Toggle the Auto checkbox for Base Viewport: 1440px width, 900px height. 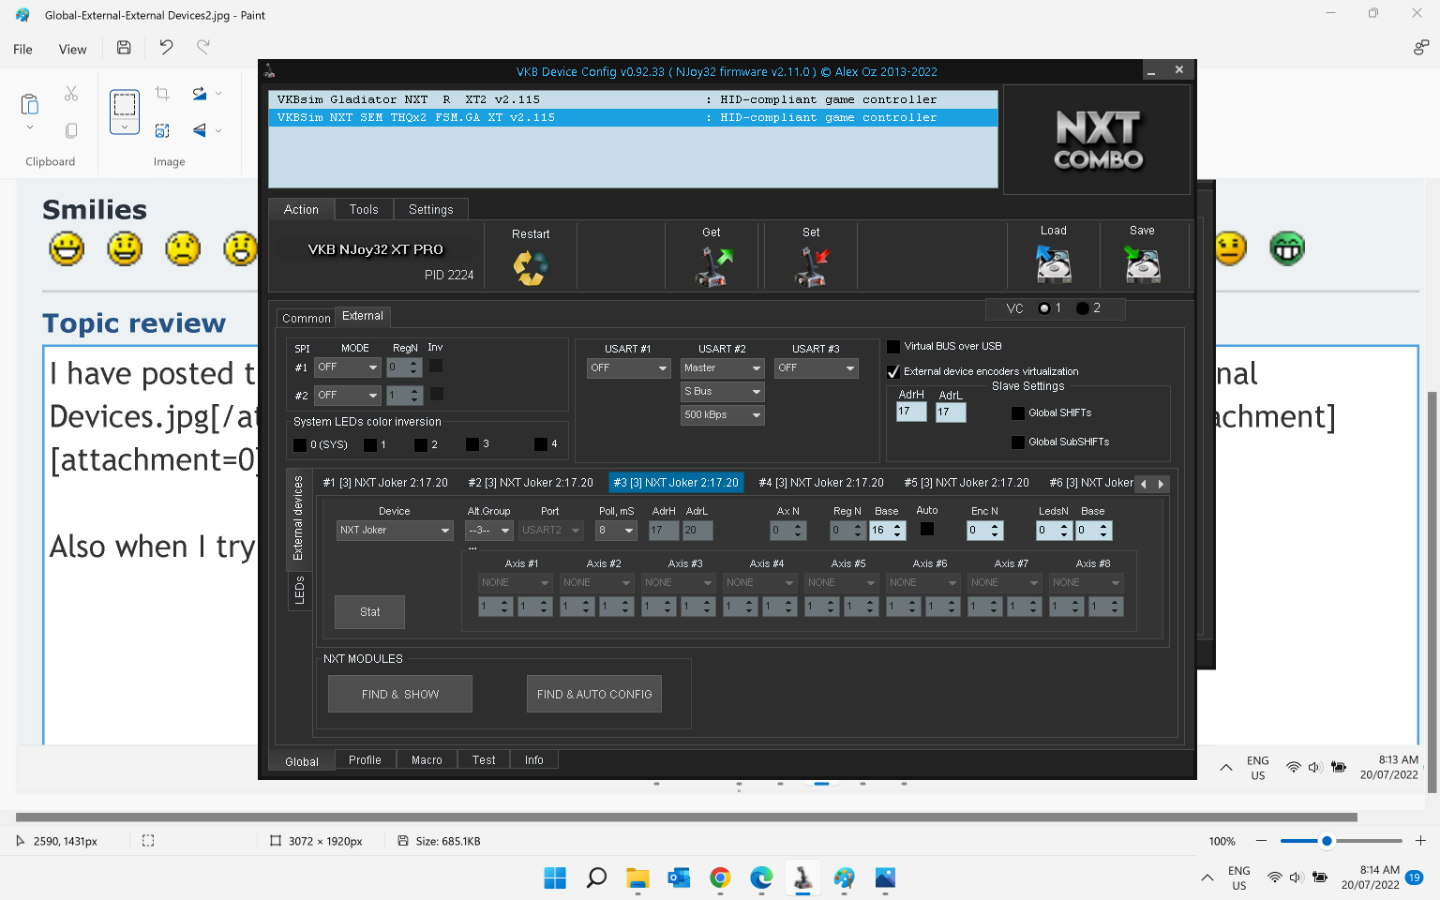coord(927,529)
